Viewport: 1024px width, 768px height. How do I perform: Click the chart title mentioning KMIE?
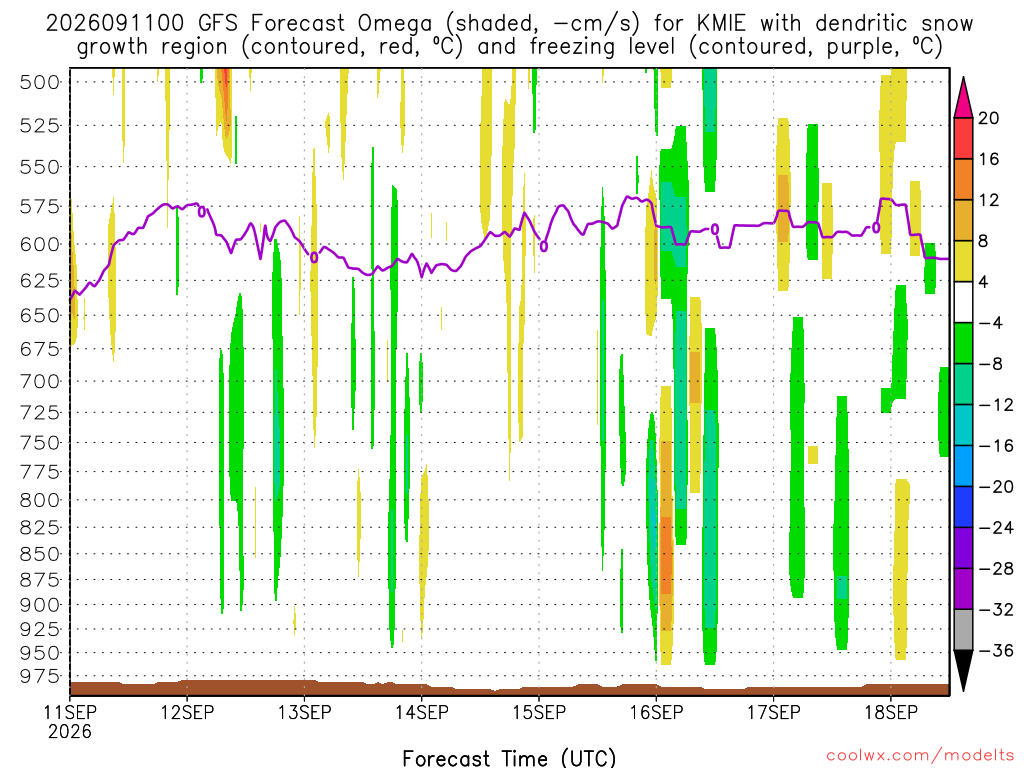pyautogui.click(x=509, y=35)
